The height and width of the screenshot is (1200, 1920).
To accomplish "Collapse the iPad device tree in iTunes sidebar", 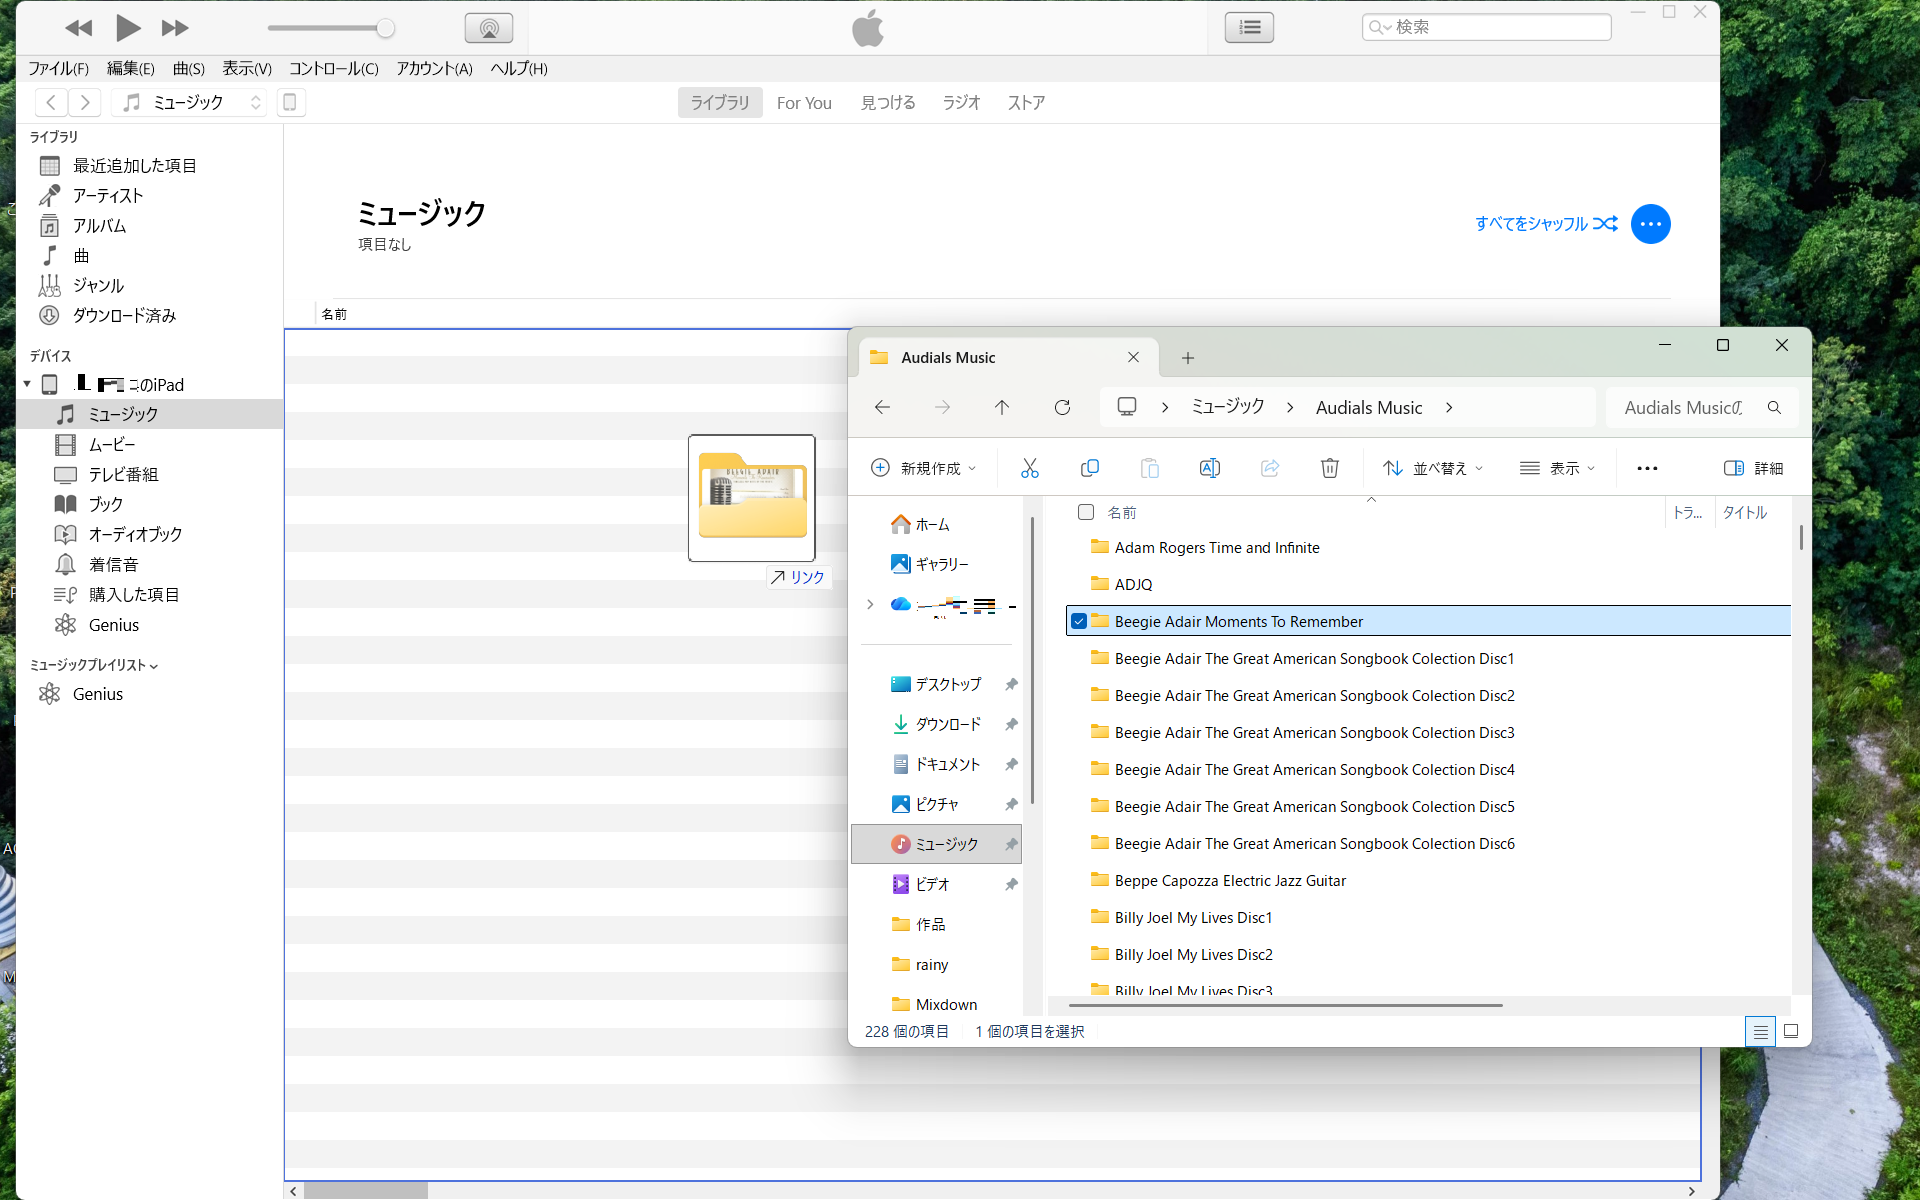I will tap(27, 384).
